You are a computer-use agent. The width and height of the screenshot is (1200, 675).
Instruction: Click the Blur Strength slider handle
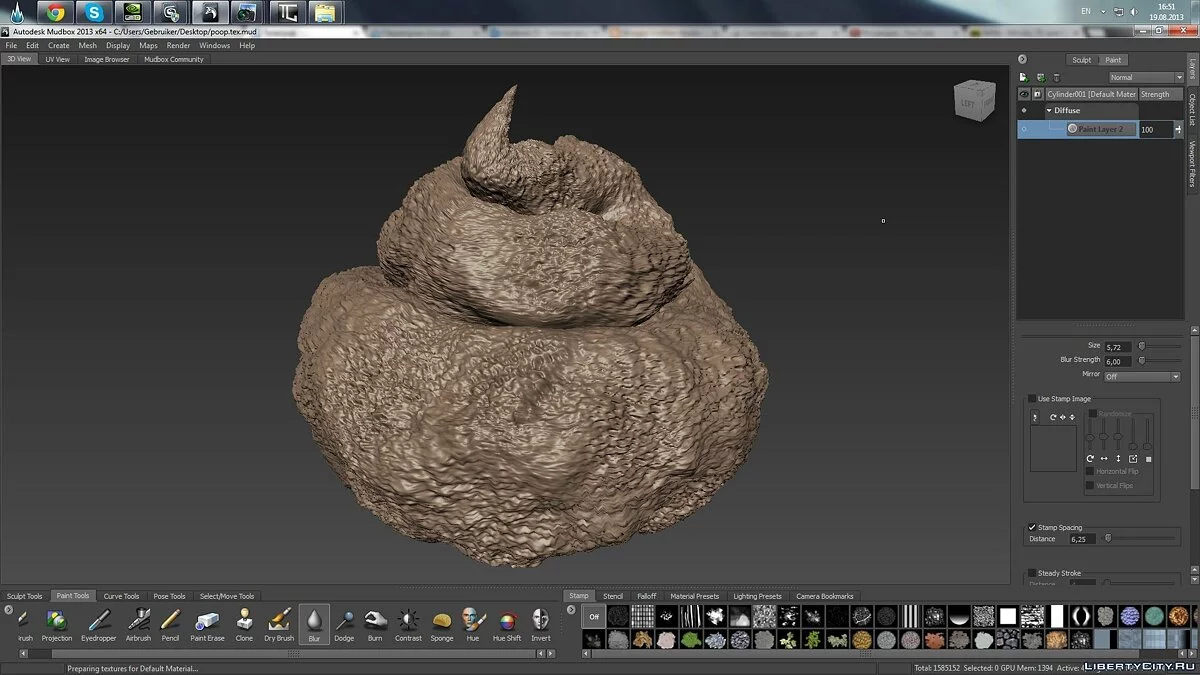click(1142, 360)
